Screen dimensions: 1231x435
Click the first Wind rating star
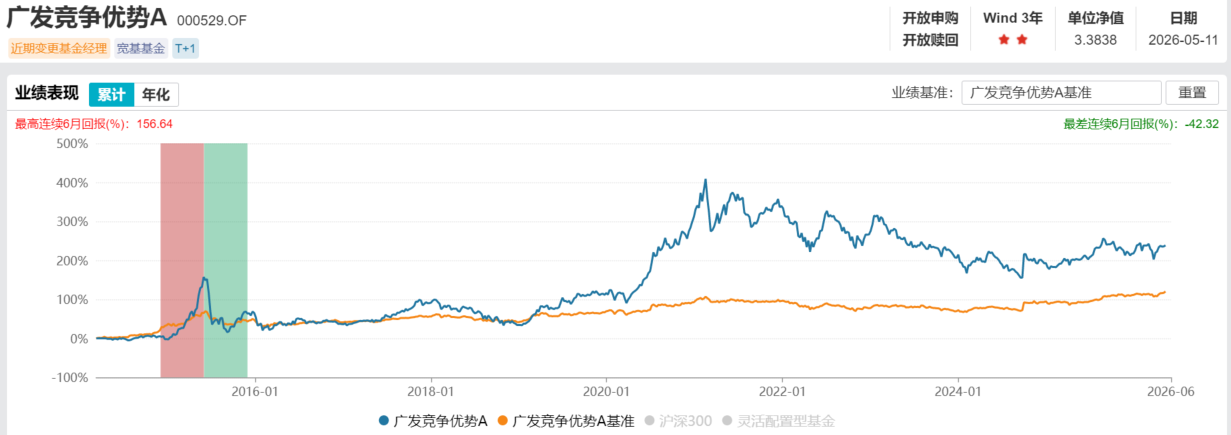tap(1003, 40)
